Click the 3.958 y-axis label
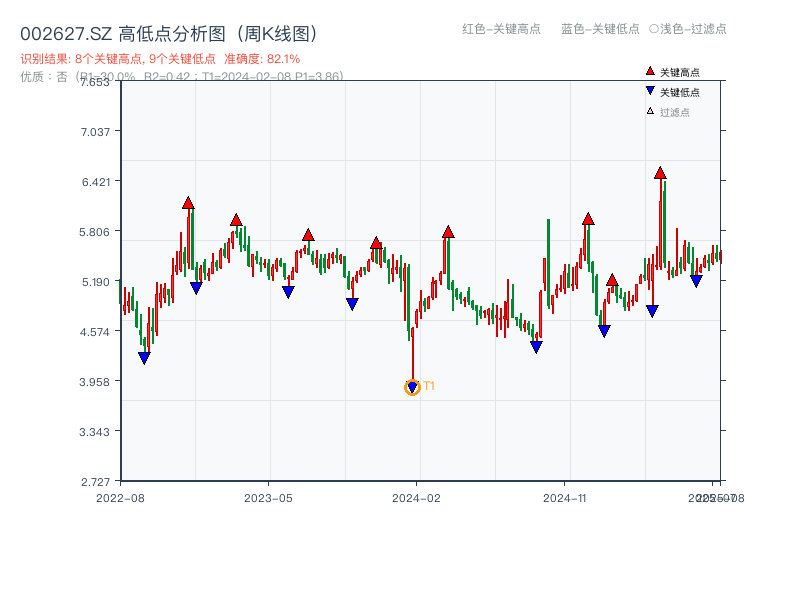800x600 pixels. click(94, 382)
